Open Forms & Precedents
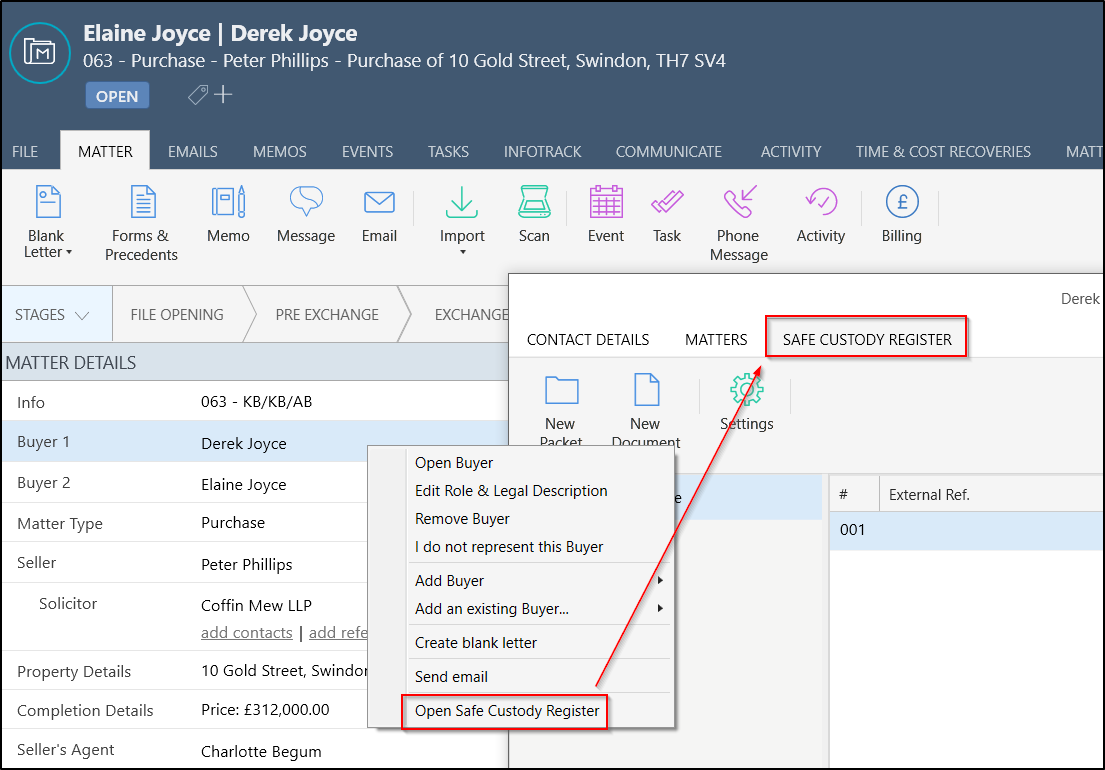This screenshot has height=770, width=1105. coord(142,223)
